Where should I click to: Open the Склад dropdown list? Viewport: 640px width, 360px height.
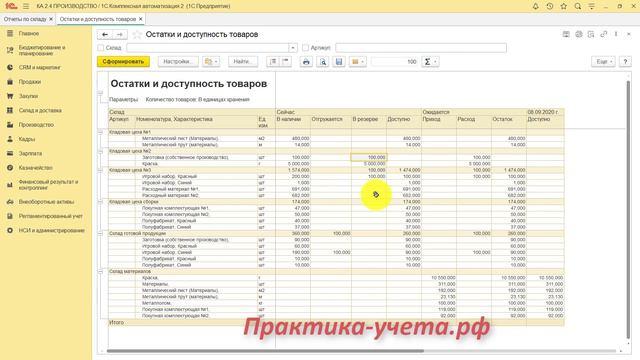[x=293, y=48]
